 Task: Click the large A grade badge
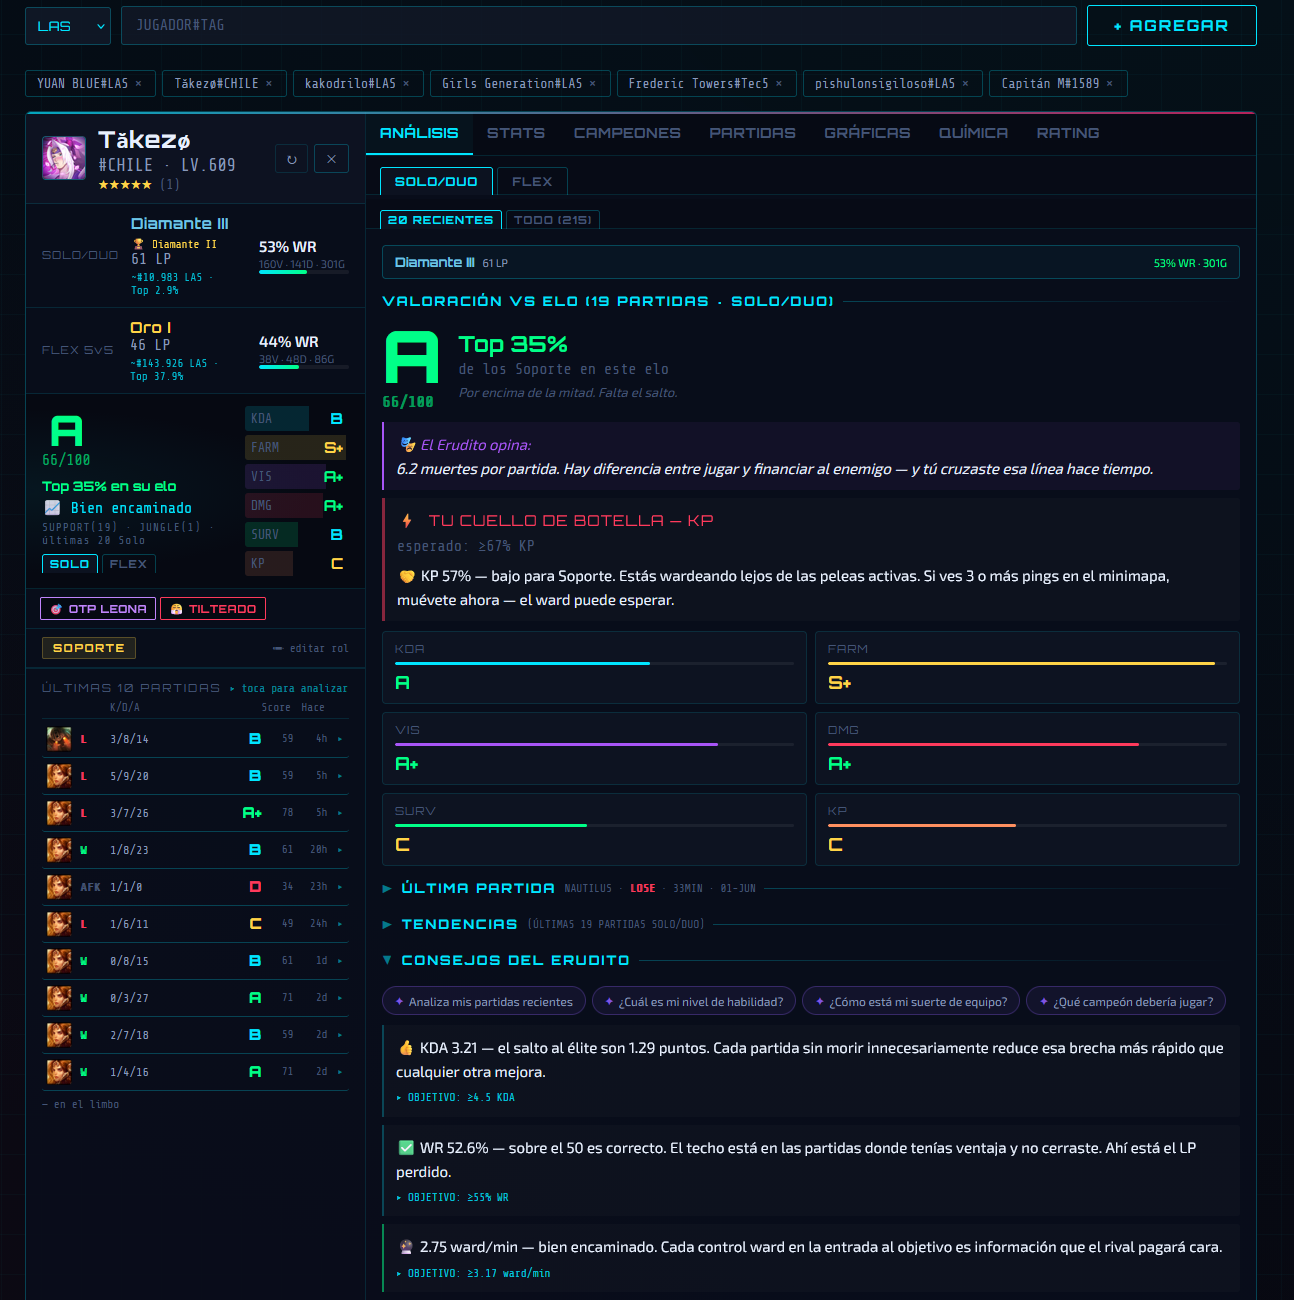[412, 358]
